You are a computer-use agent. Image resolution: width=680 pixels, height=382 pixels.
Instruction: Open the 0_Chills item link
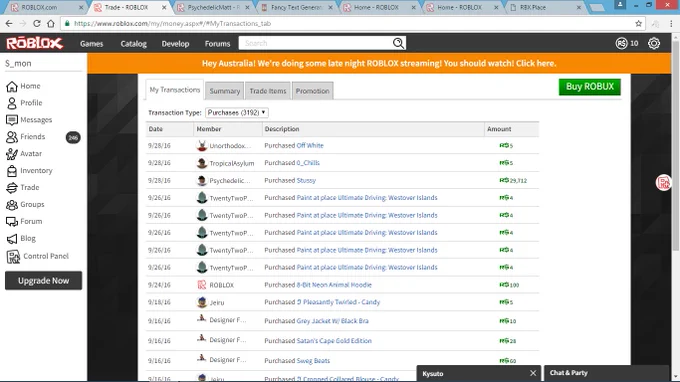(x=308, y=163)
